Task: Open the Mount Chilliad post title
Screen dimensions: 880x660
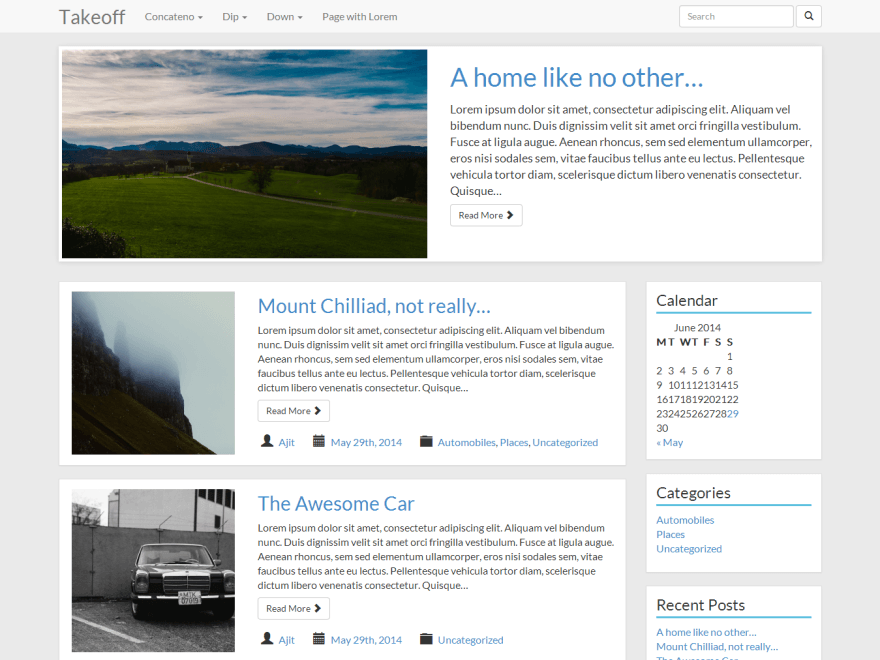Action: [x=374, y=306]
